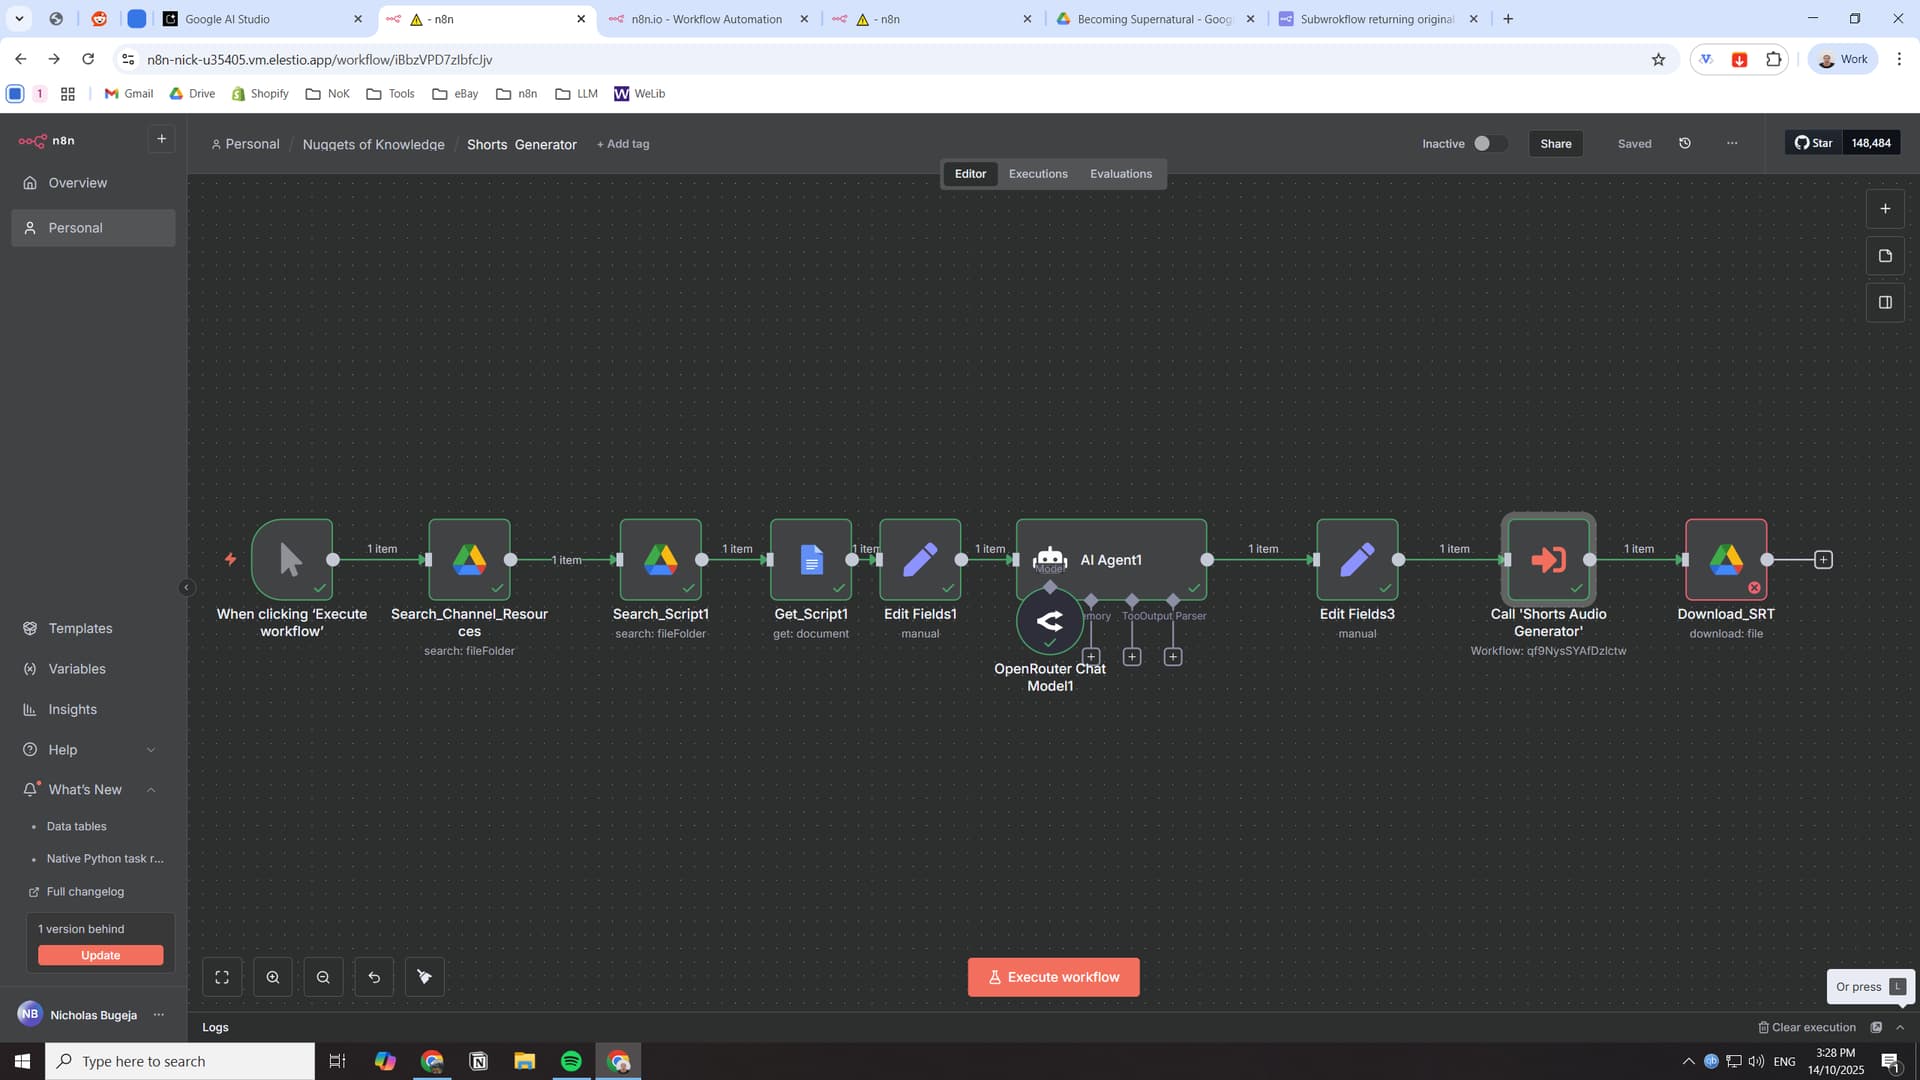The width and height of the screenshot is (1920, 1080).
Task: Zoom in on the workflow canvas
Action: tap(273, 977)
